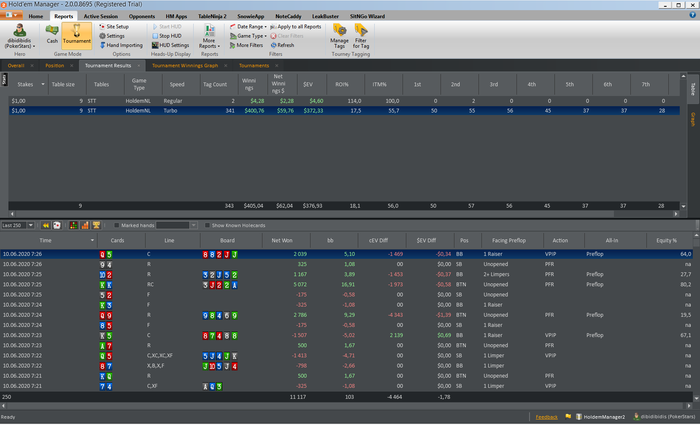Select the Cash game mode icon
The height and width of the screenshot is (425, 700).
pyautogui.click(x=52, y=34)
